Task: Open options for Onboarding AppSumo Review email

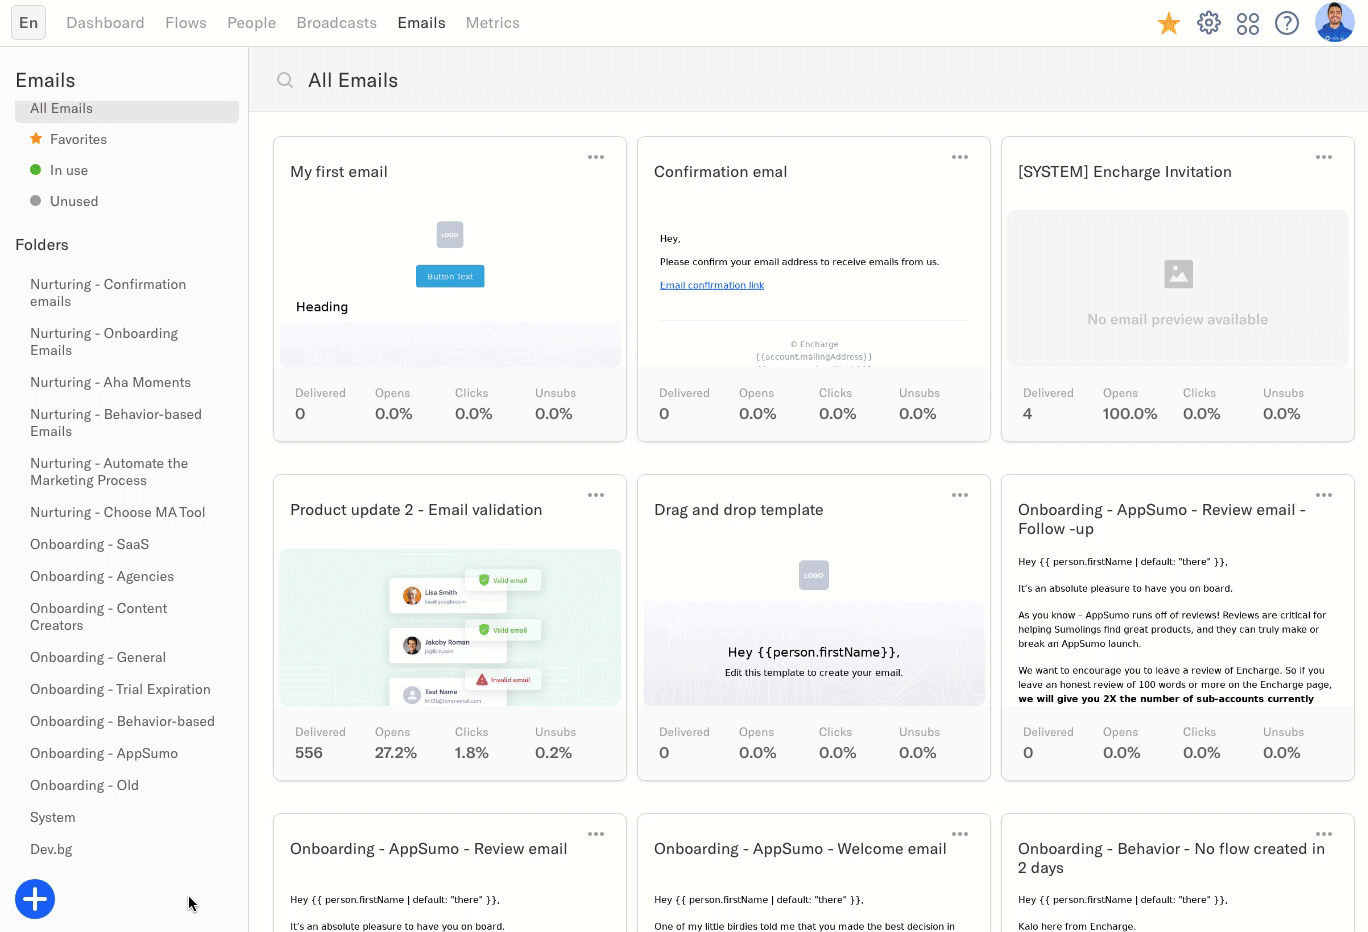Action: click(x=596, y=834)
